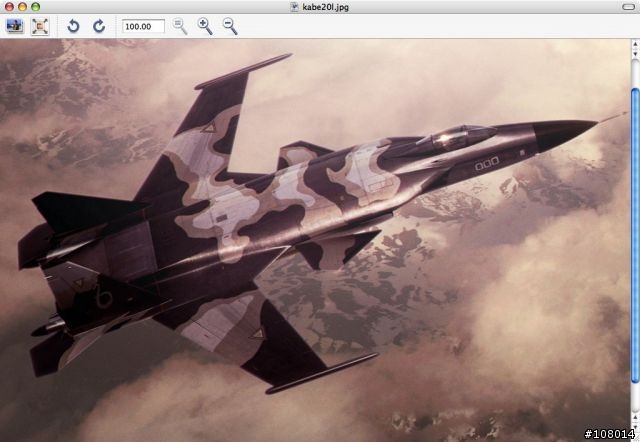Zoom the window with the green button
Screen dimensions: 640x442
click(x=36, y=7)
